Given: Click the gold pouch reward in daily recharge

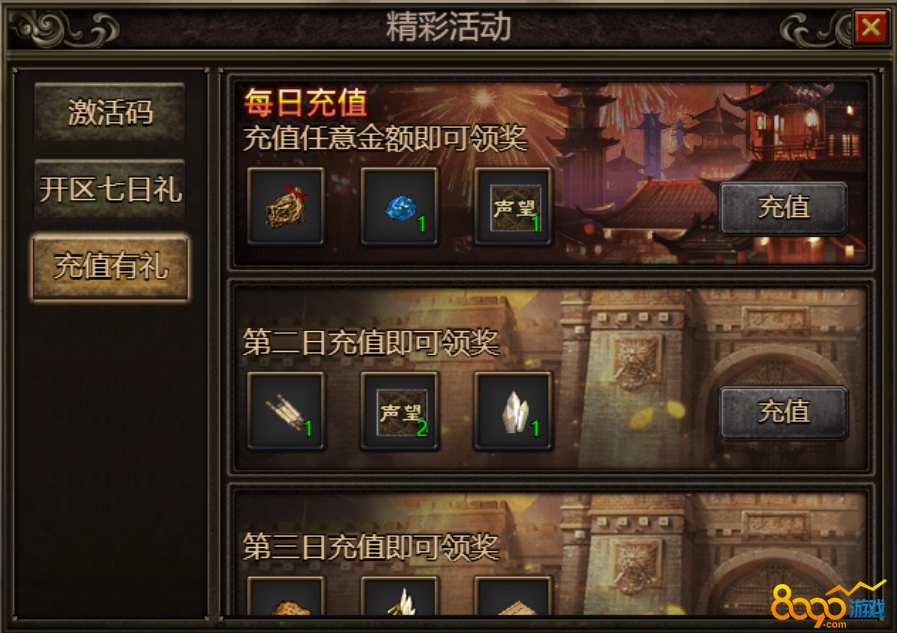Looking at the screenshot, I should [x=286, y=206].
